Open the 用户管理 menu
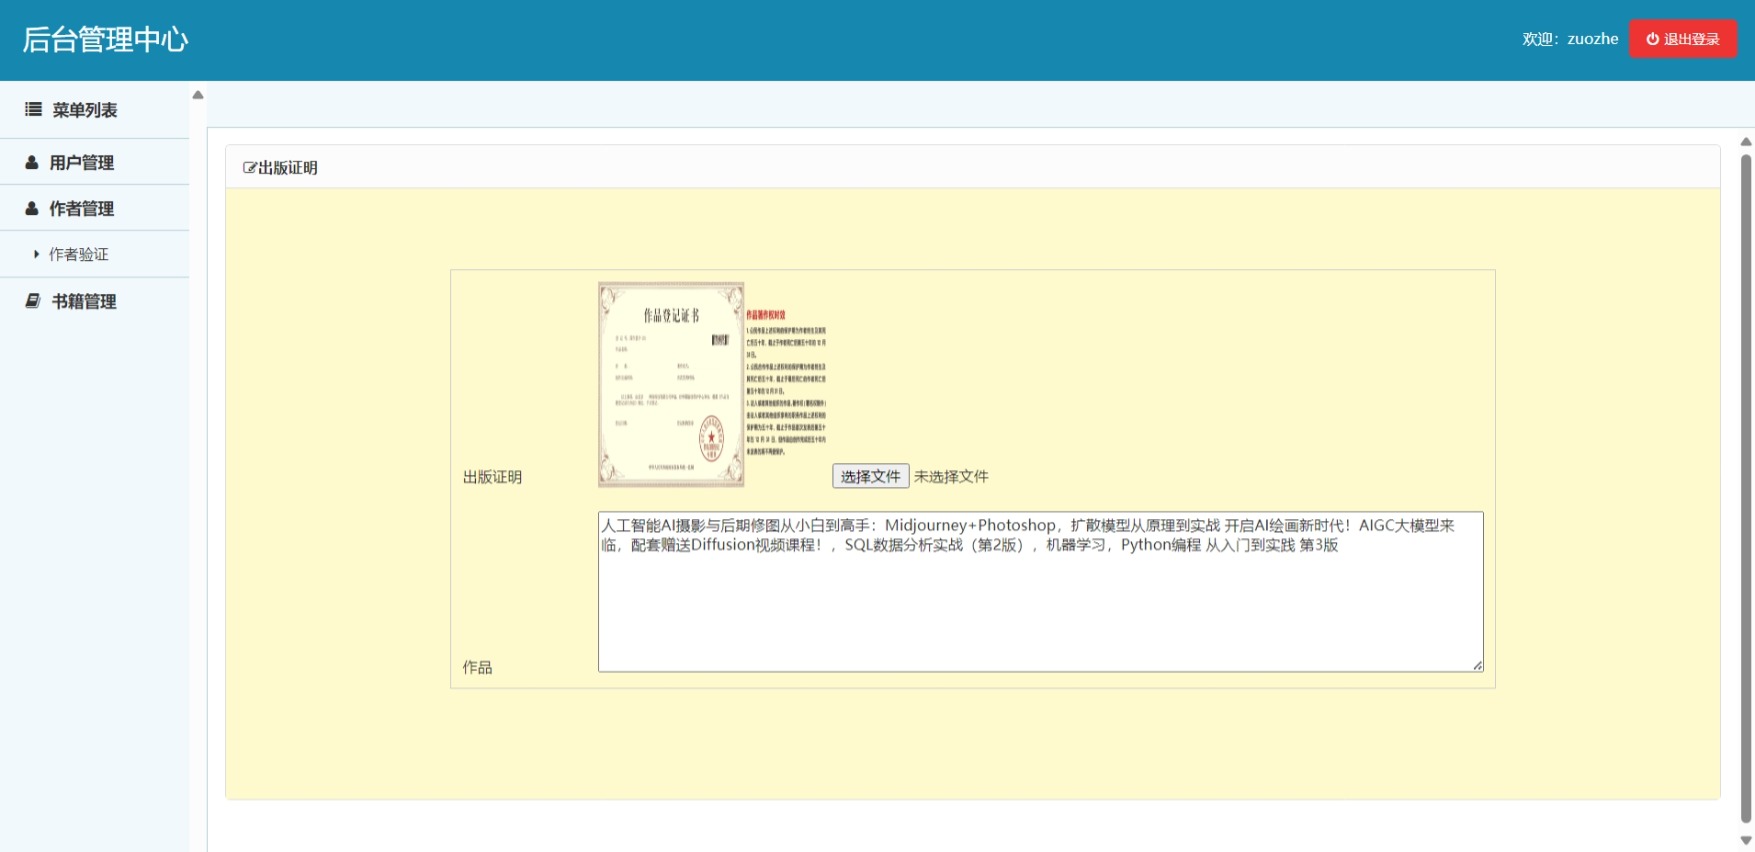 click(82, 162)
